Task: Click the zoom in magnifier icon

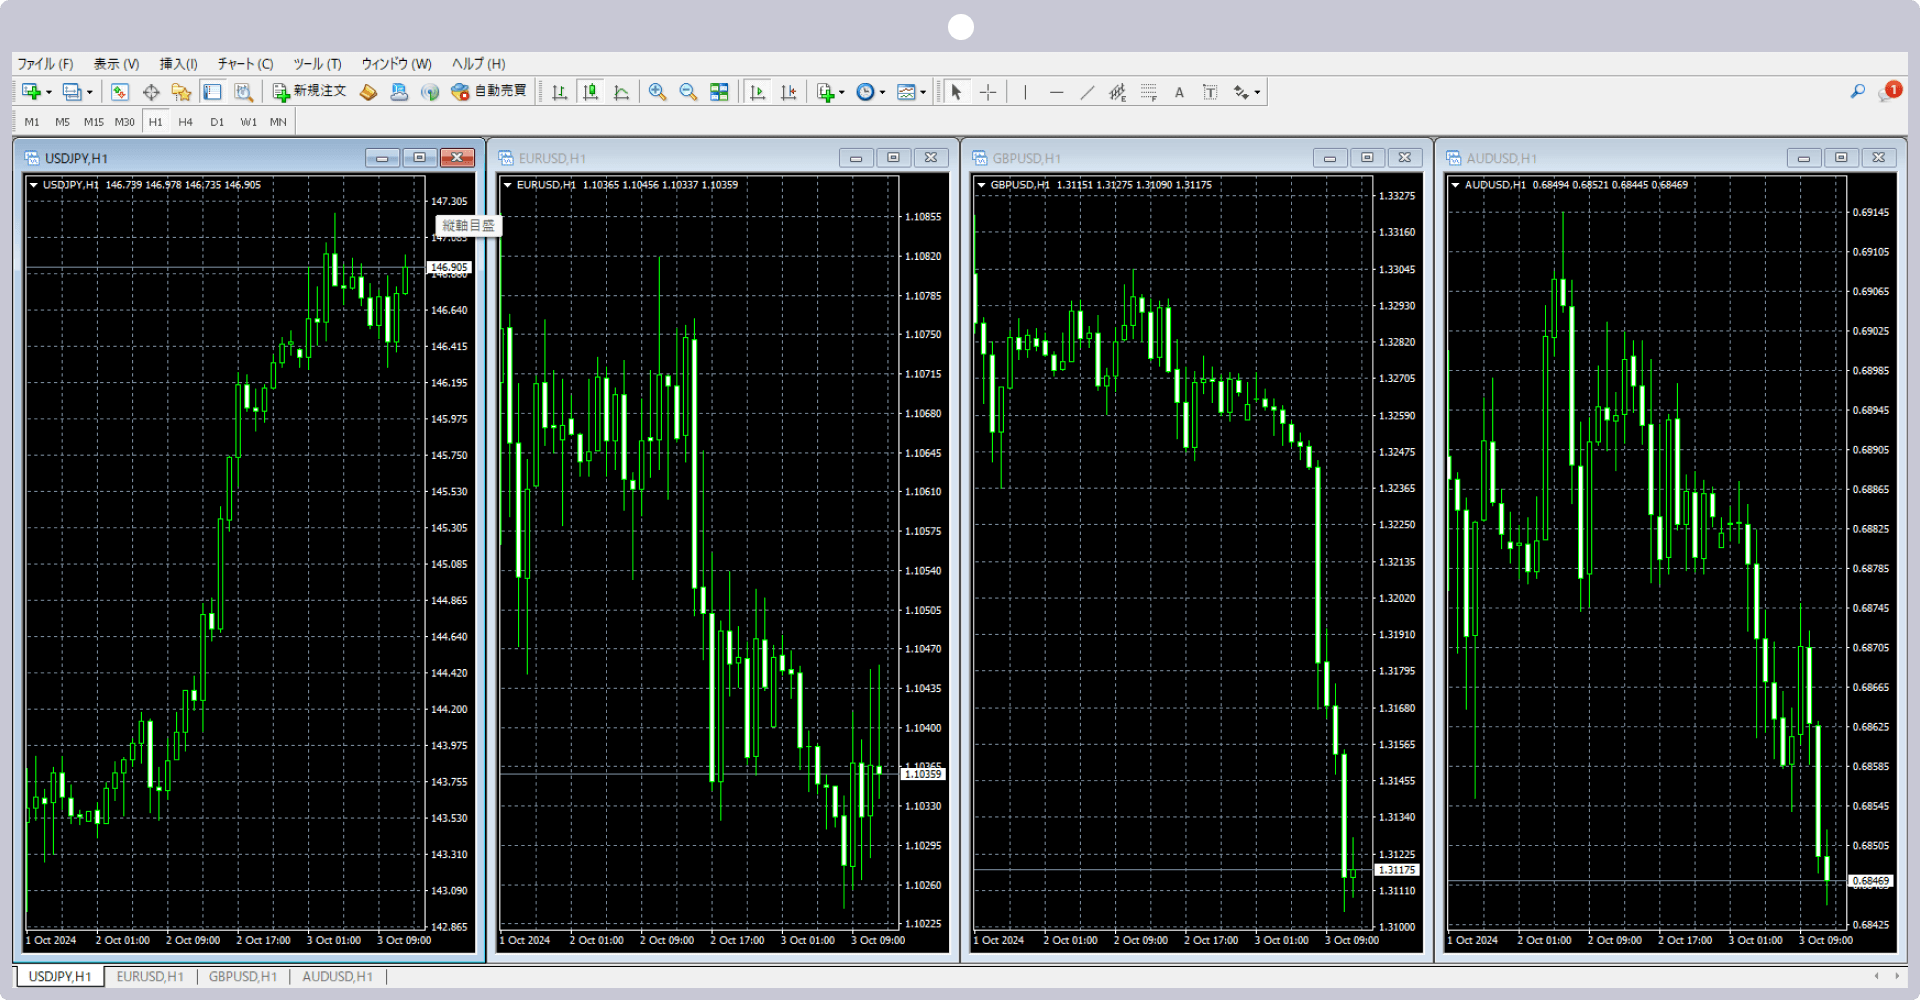Action: [x=657, y=92]
